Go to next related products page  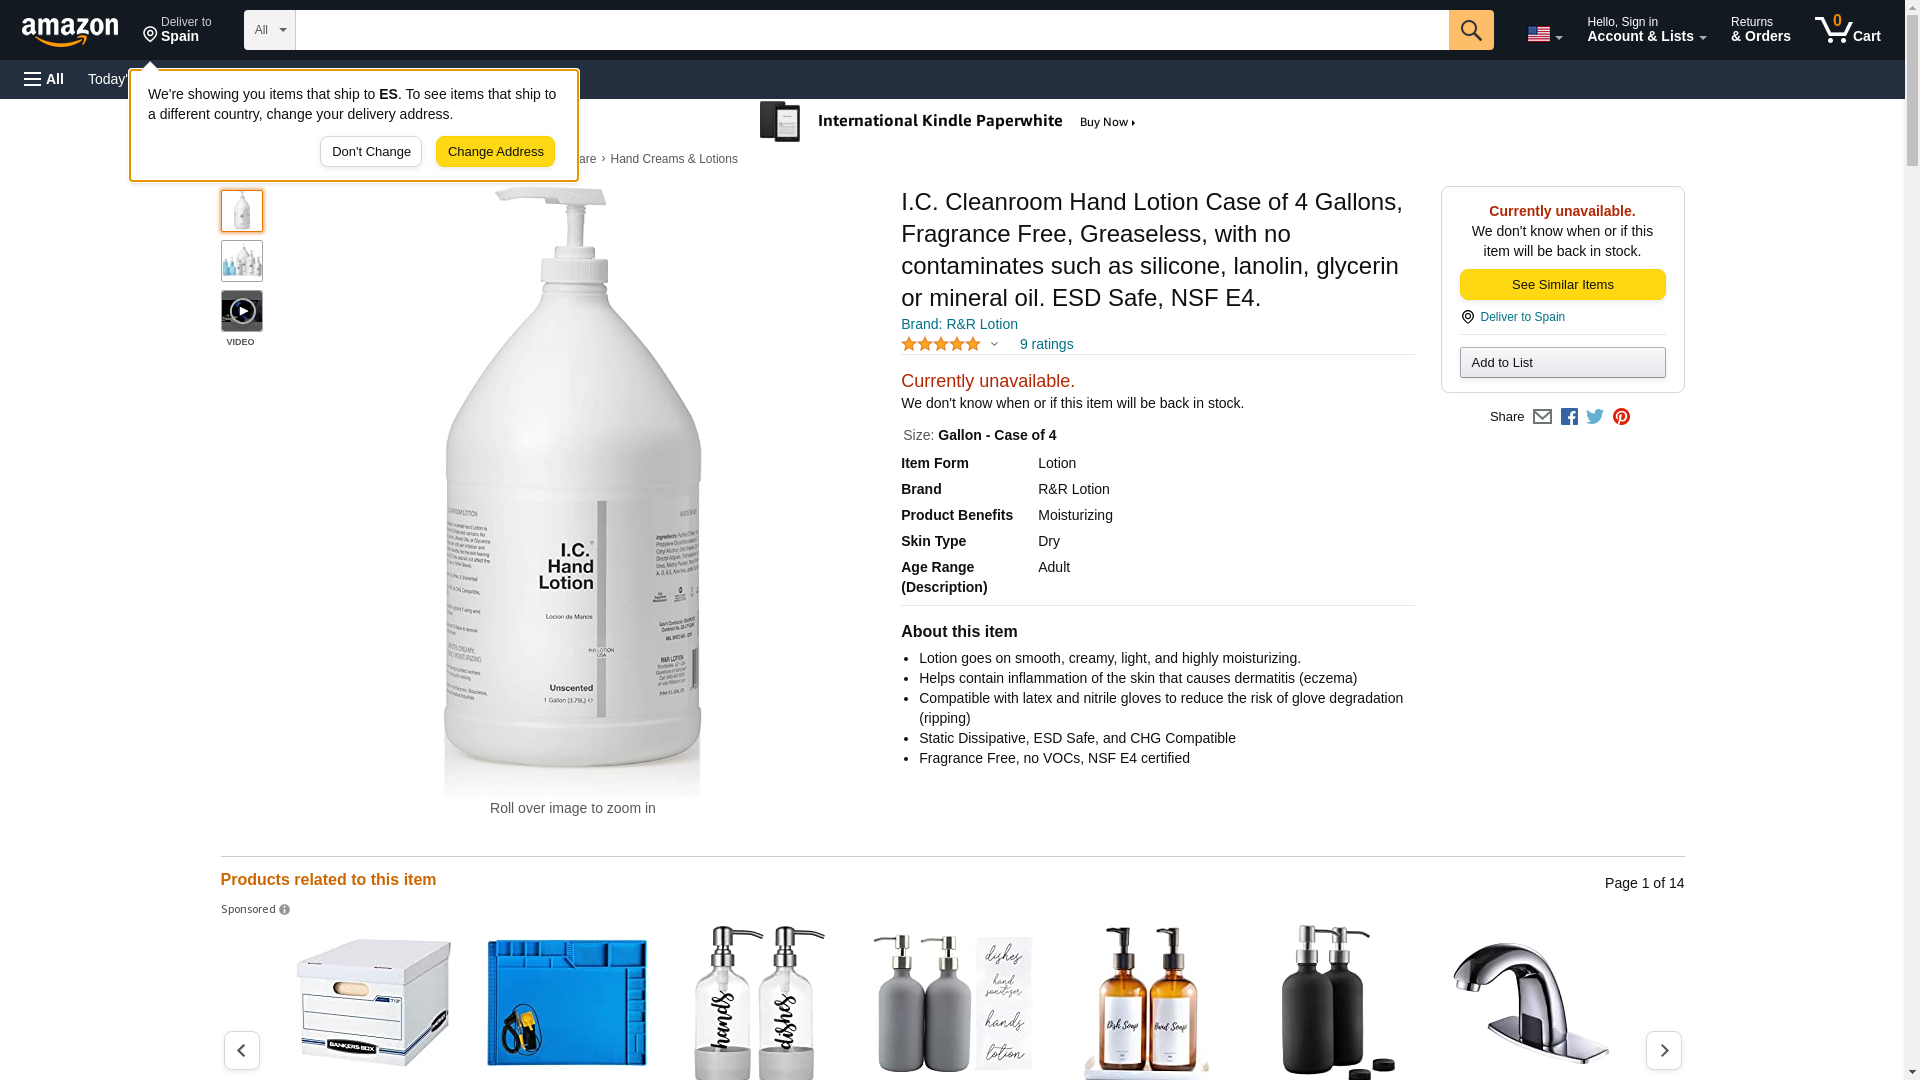[x=1663, y=1050]
